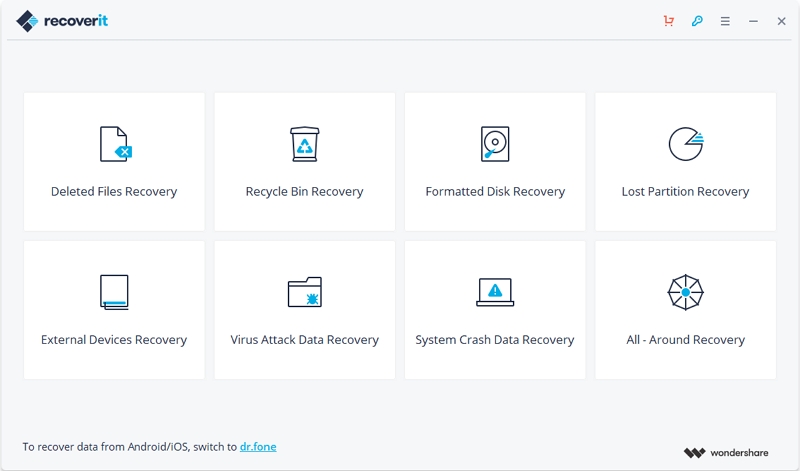Follow the dr.fone link

click(x=258, y=447)
